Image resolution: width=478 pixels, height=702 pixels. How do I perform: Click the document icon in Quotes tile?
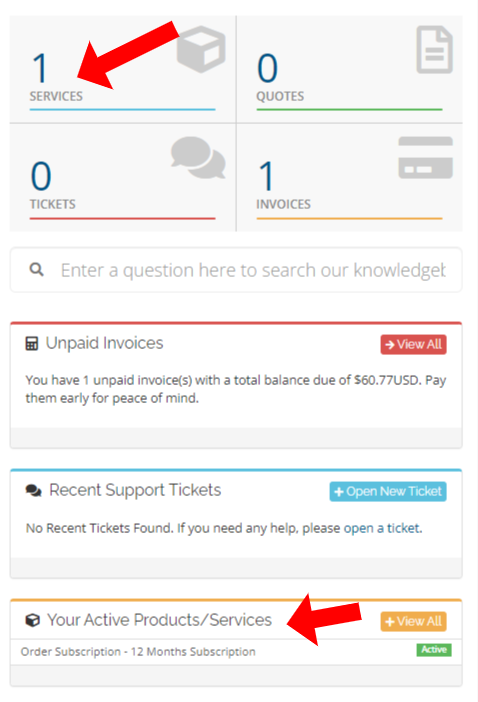point(434,49)
